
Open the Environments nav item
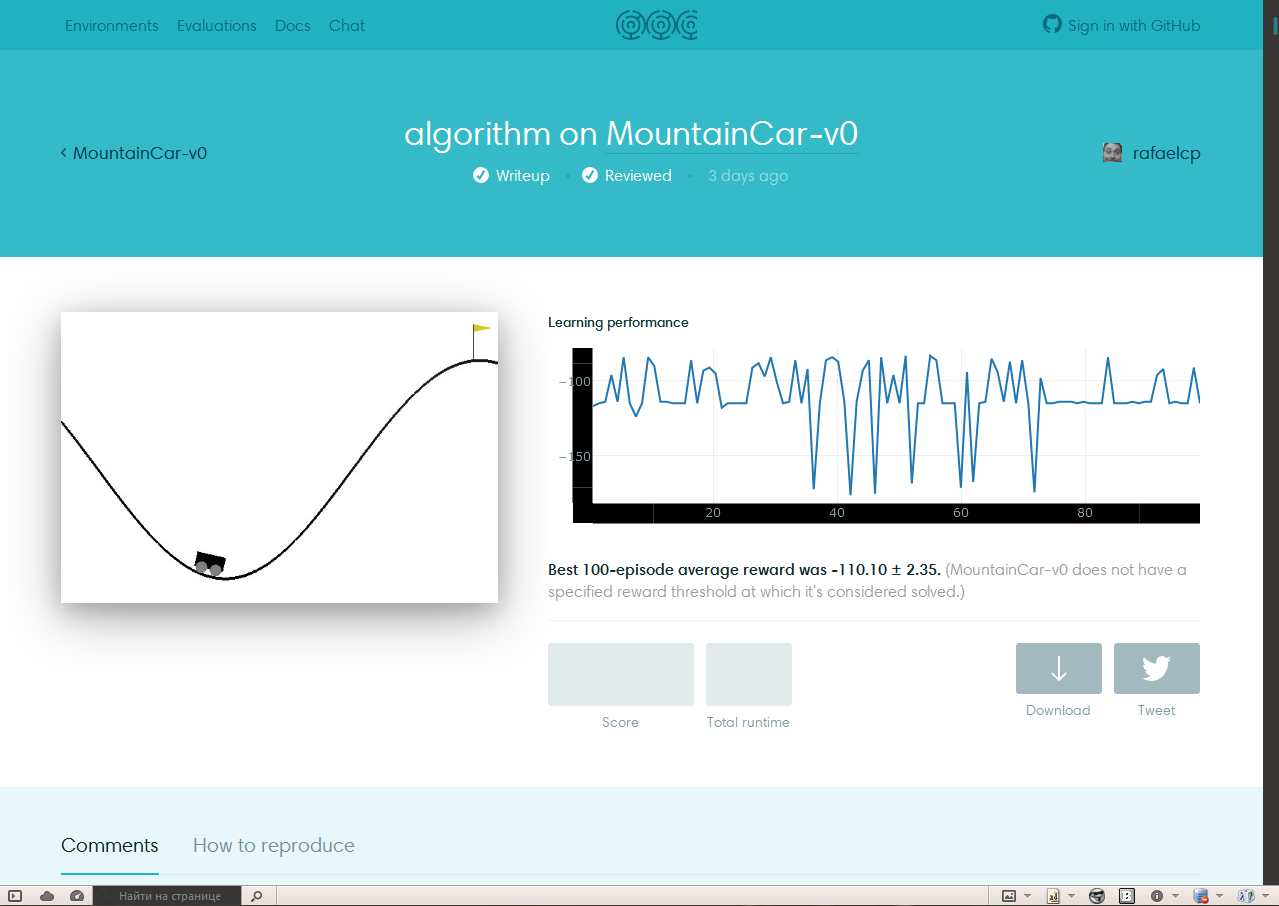(x=111, y=26)
